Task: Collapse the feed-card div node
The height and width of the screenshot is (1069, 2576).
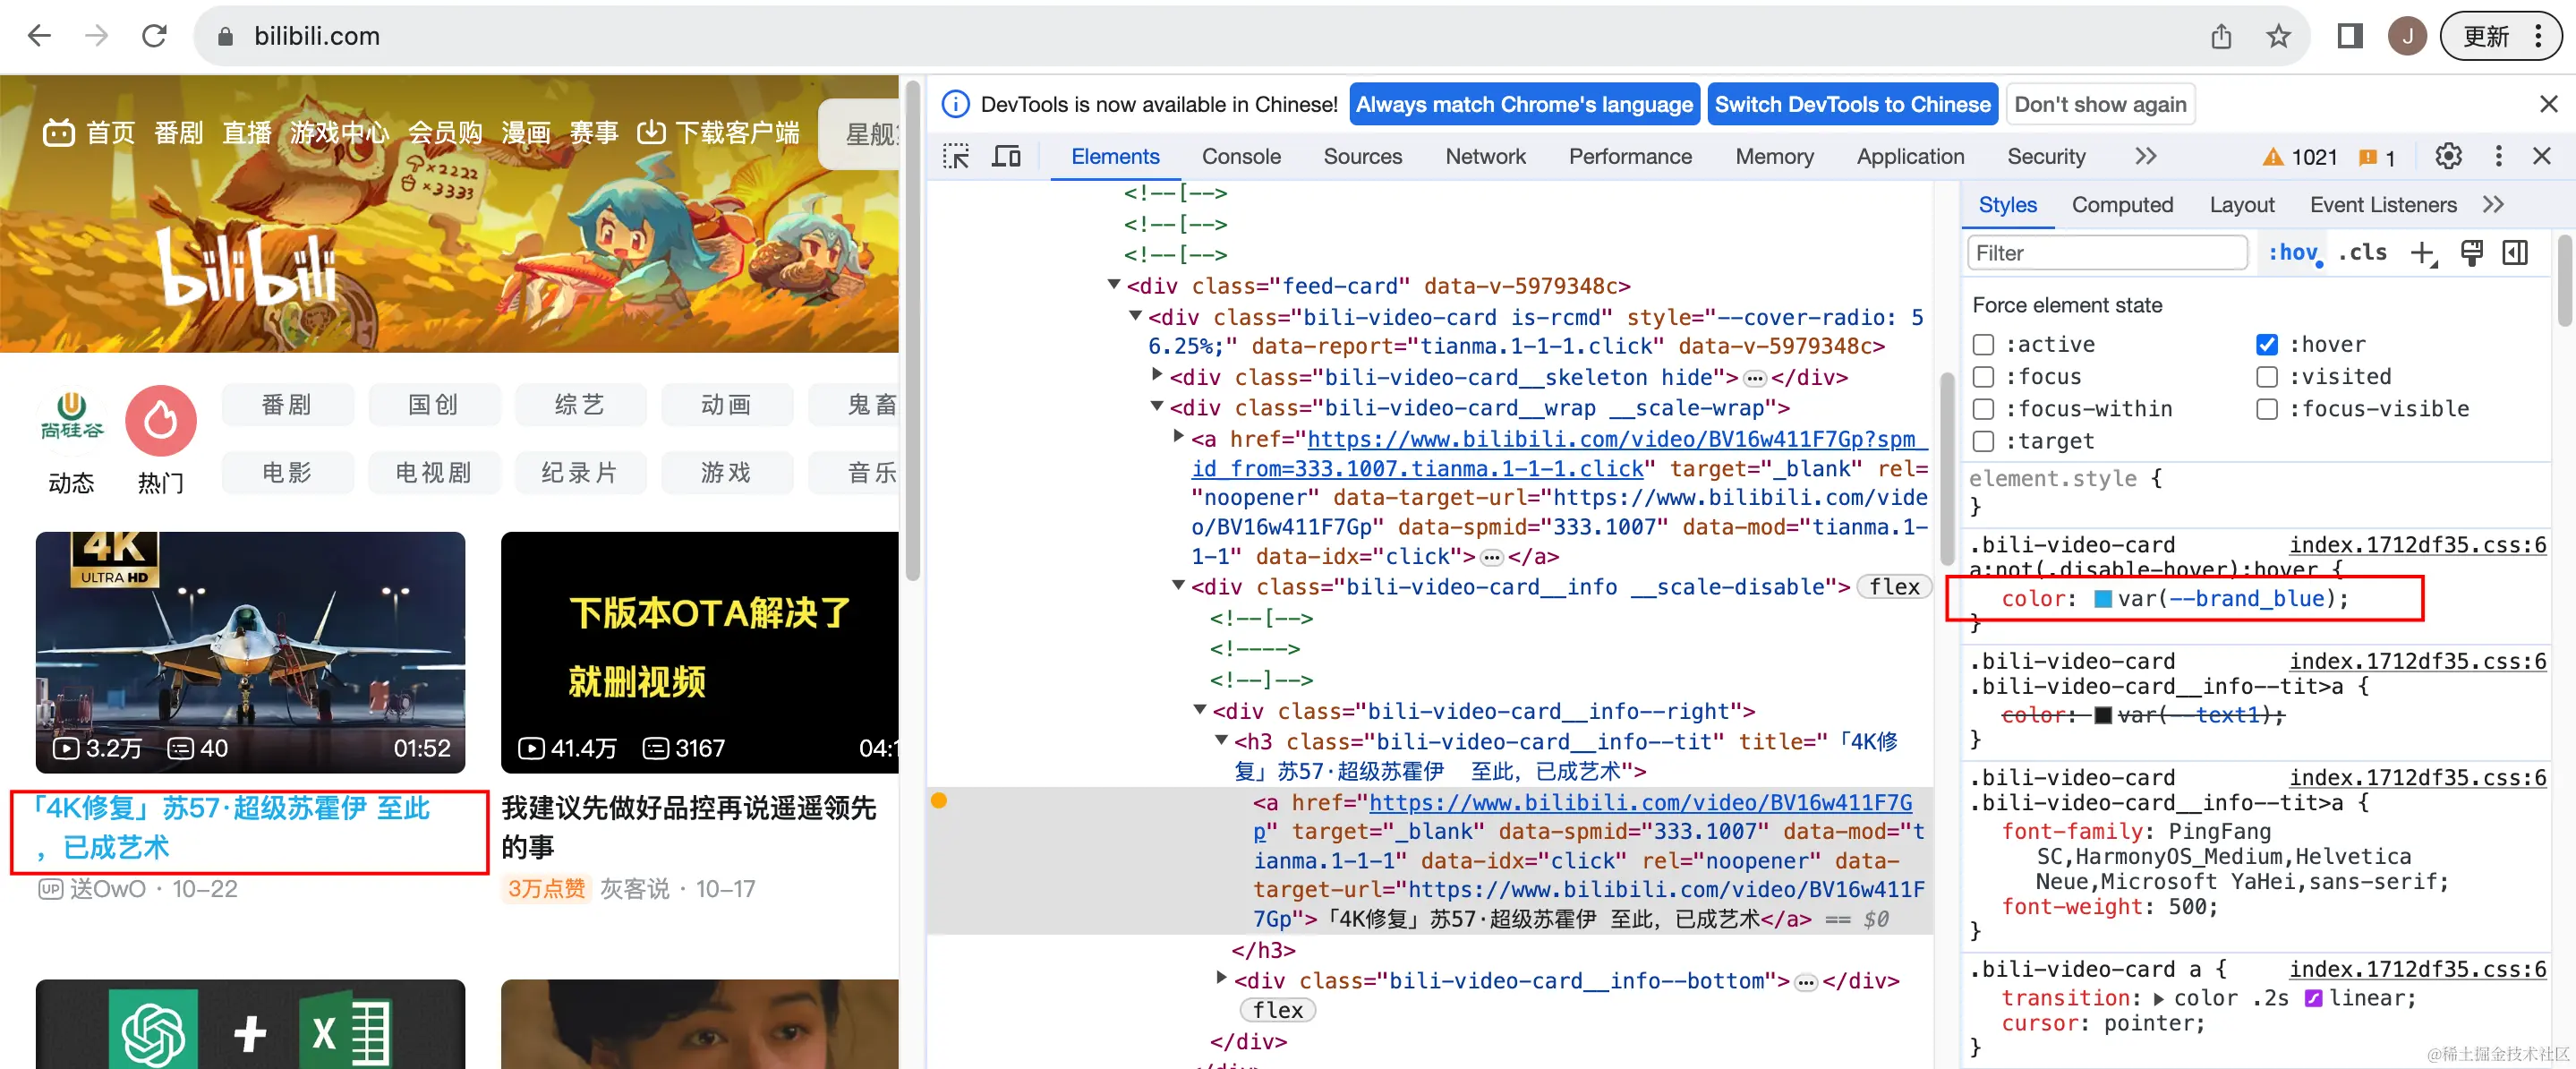Action: click(1113, 285)
